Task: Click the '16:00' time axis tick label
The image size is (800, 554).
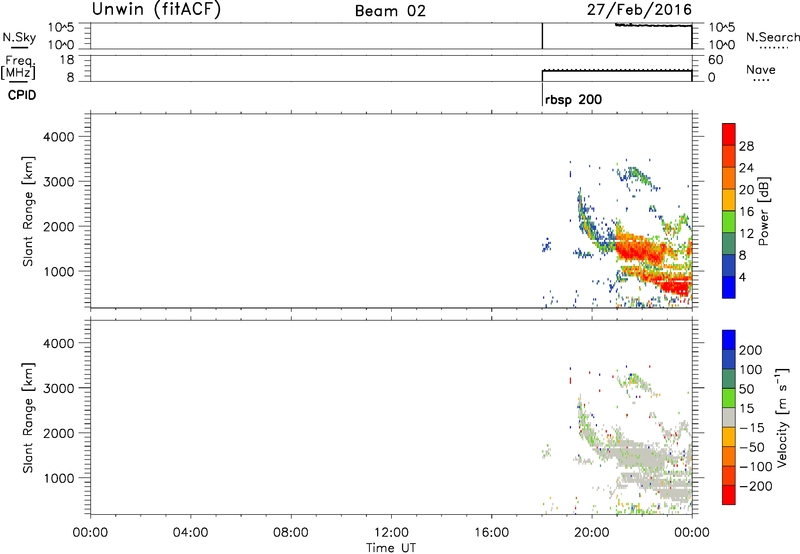Action: click(491, 533)
